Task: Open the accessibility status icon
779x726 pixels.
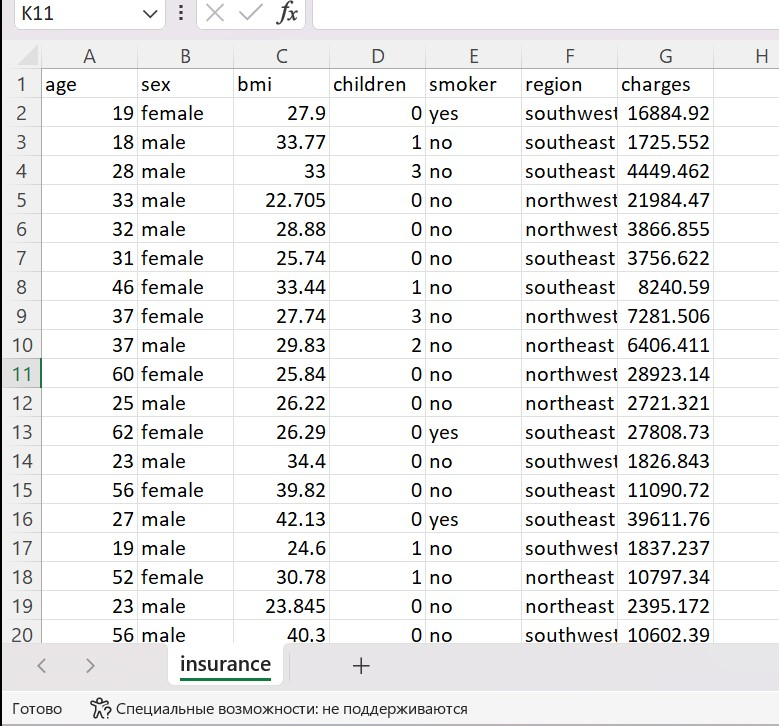Action: pos(100,709)
